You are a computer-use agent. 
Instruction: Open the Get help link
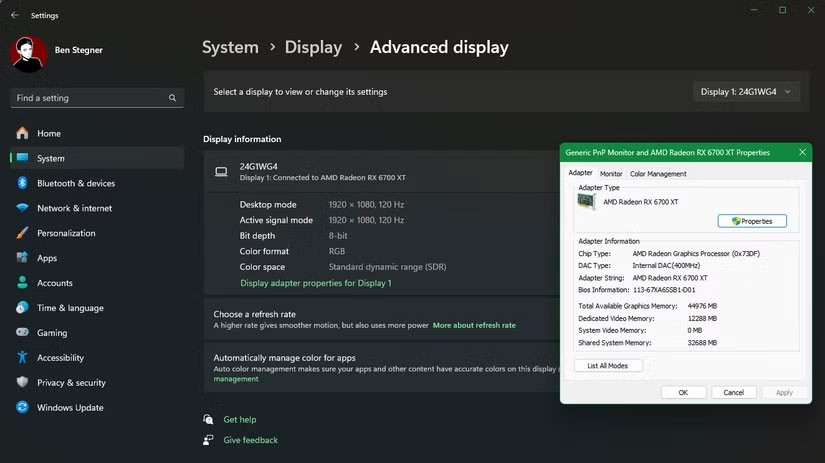[x=240, y=420]
